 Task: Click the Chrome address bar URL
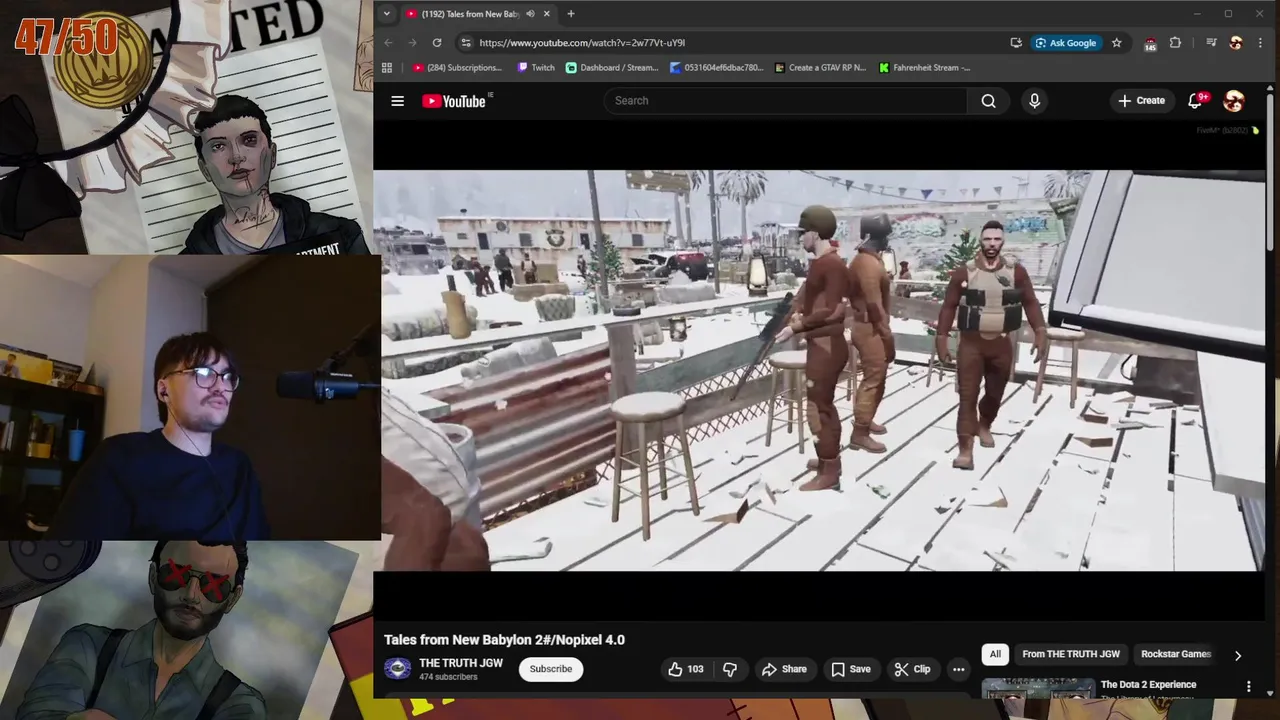[x=582, y=43]
